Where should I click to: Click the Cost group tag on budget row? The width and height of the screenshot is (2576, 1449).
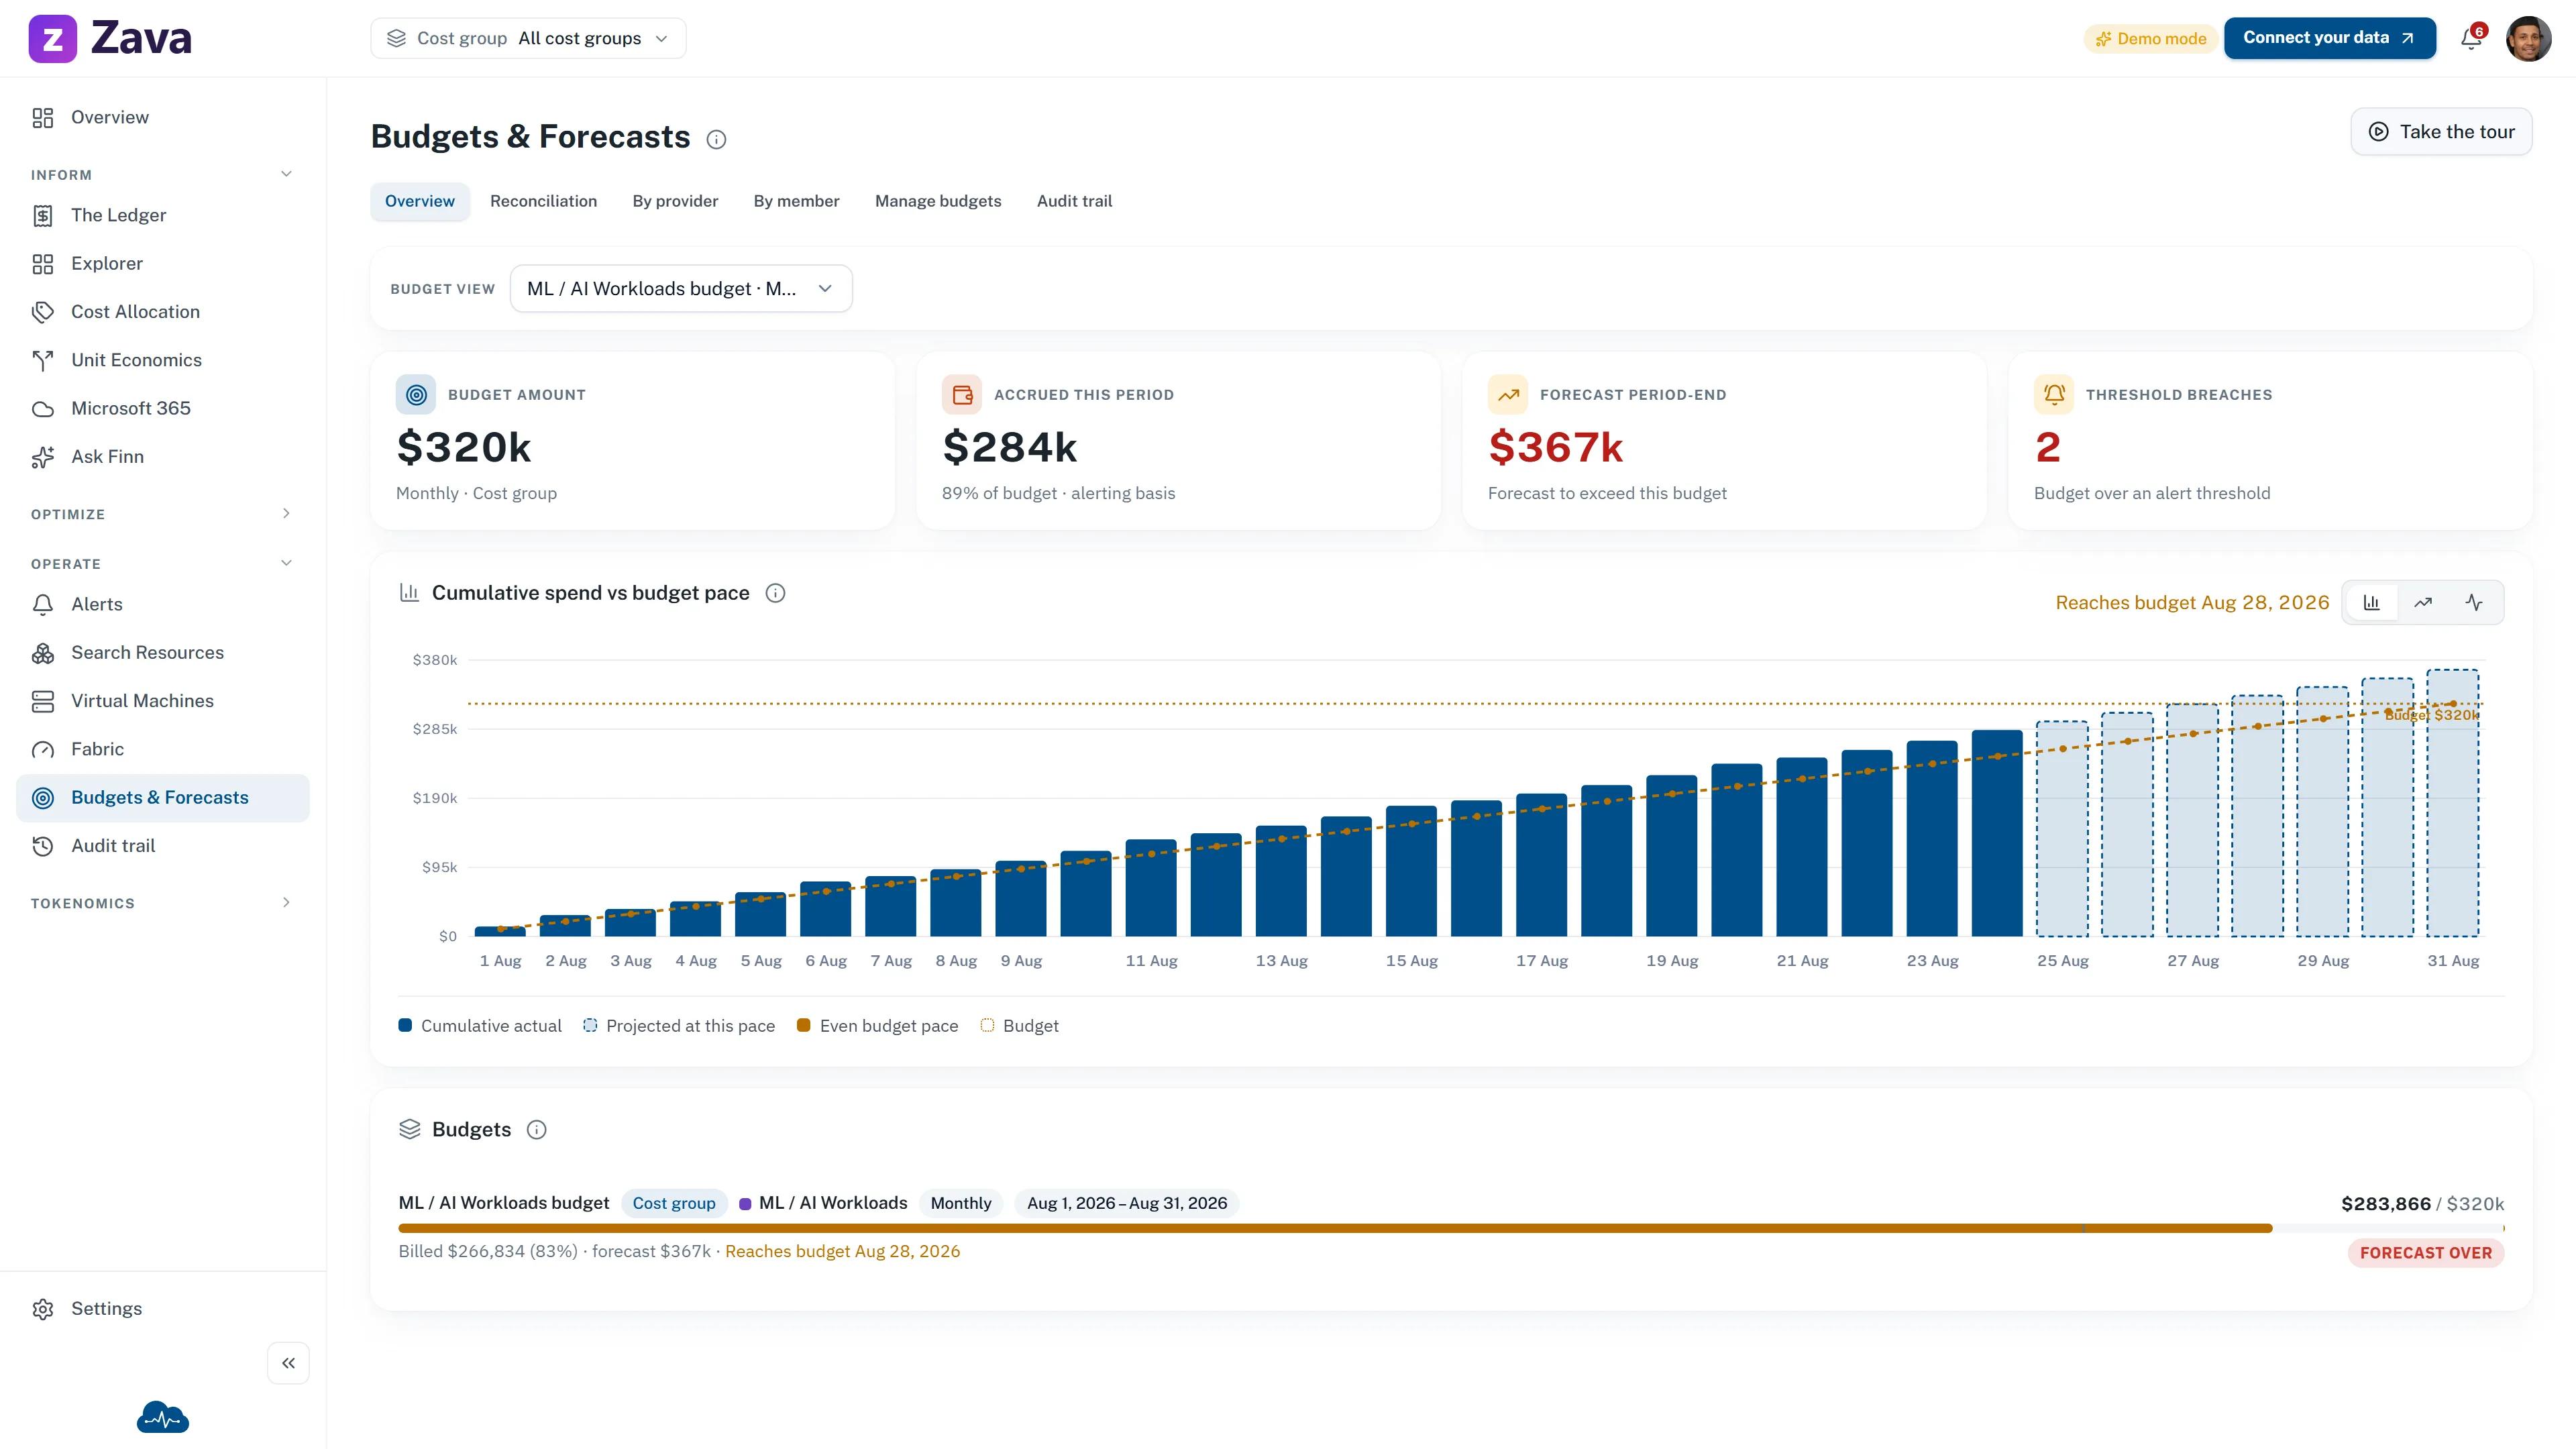tap(674, 1203)
